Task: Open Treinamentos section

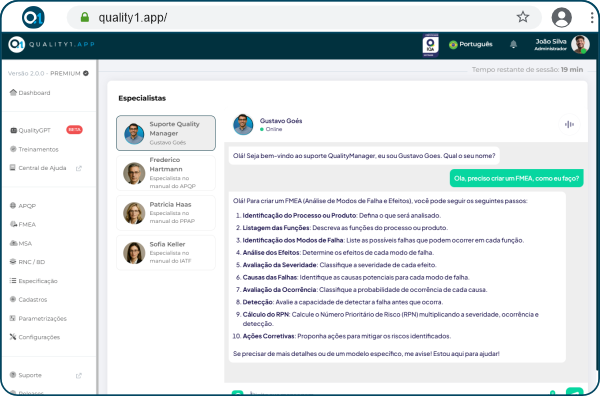Action: [x=34, y=149]
